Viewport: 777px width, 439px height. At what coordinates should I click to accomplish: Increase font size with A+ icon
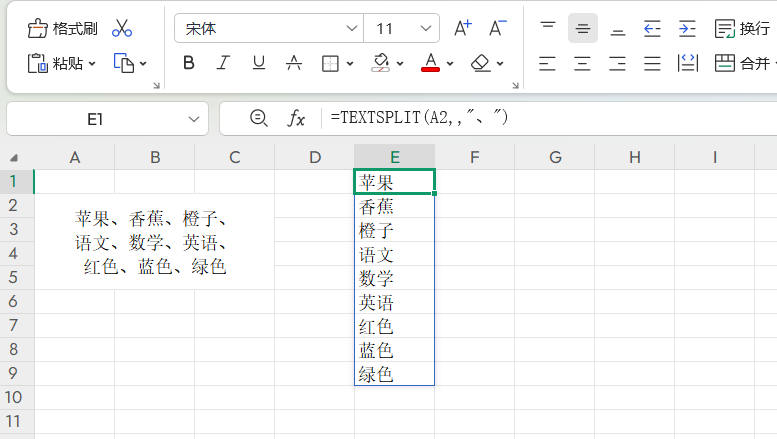click(x=463, y=28)
